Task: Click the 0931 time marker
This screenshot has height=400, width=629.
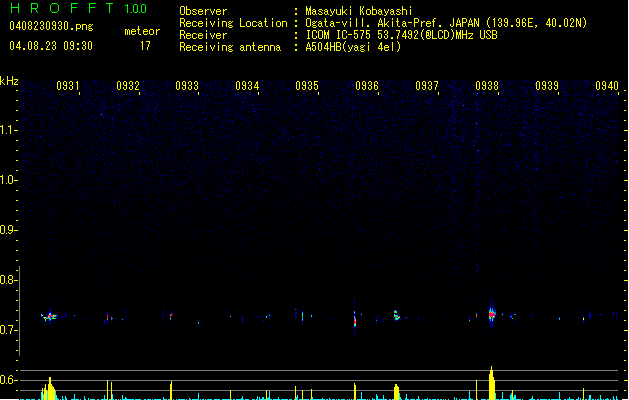Action: [x=68, y=86]
